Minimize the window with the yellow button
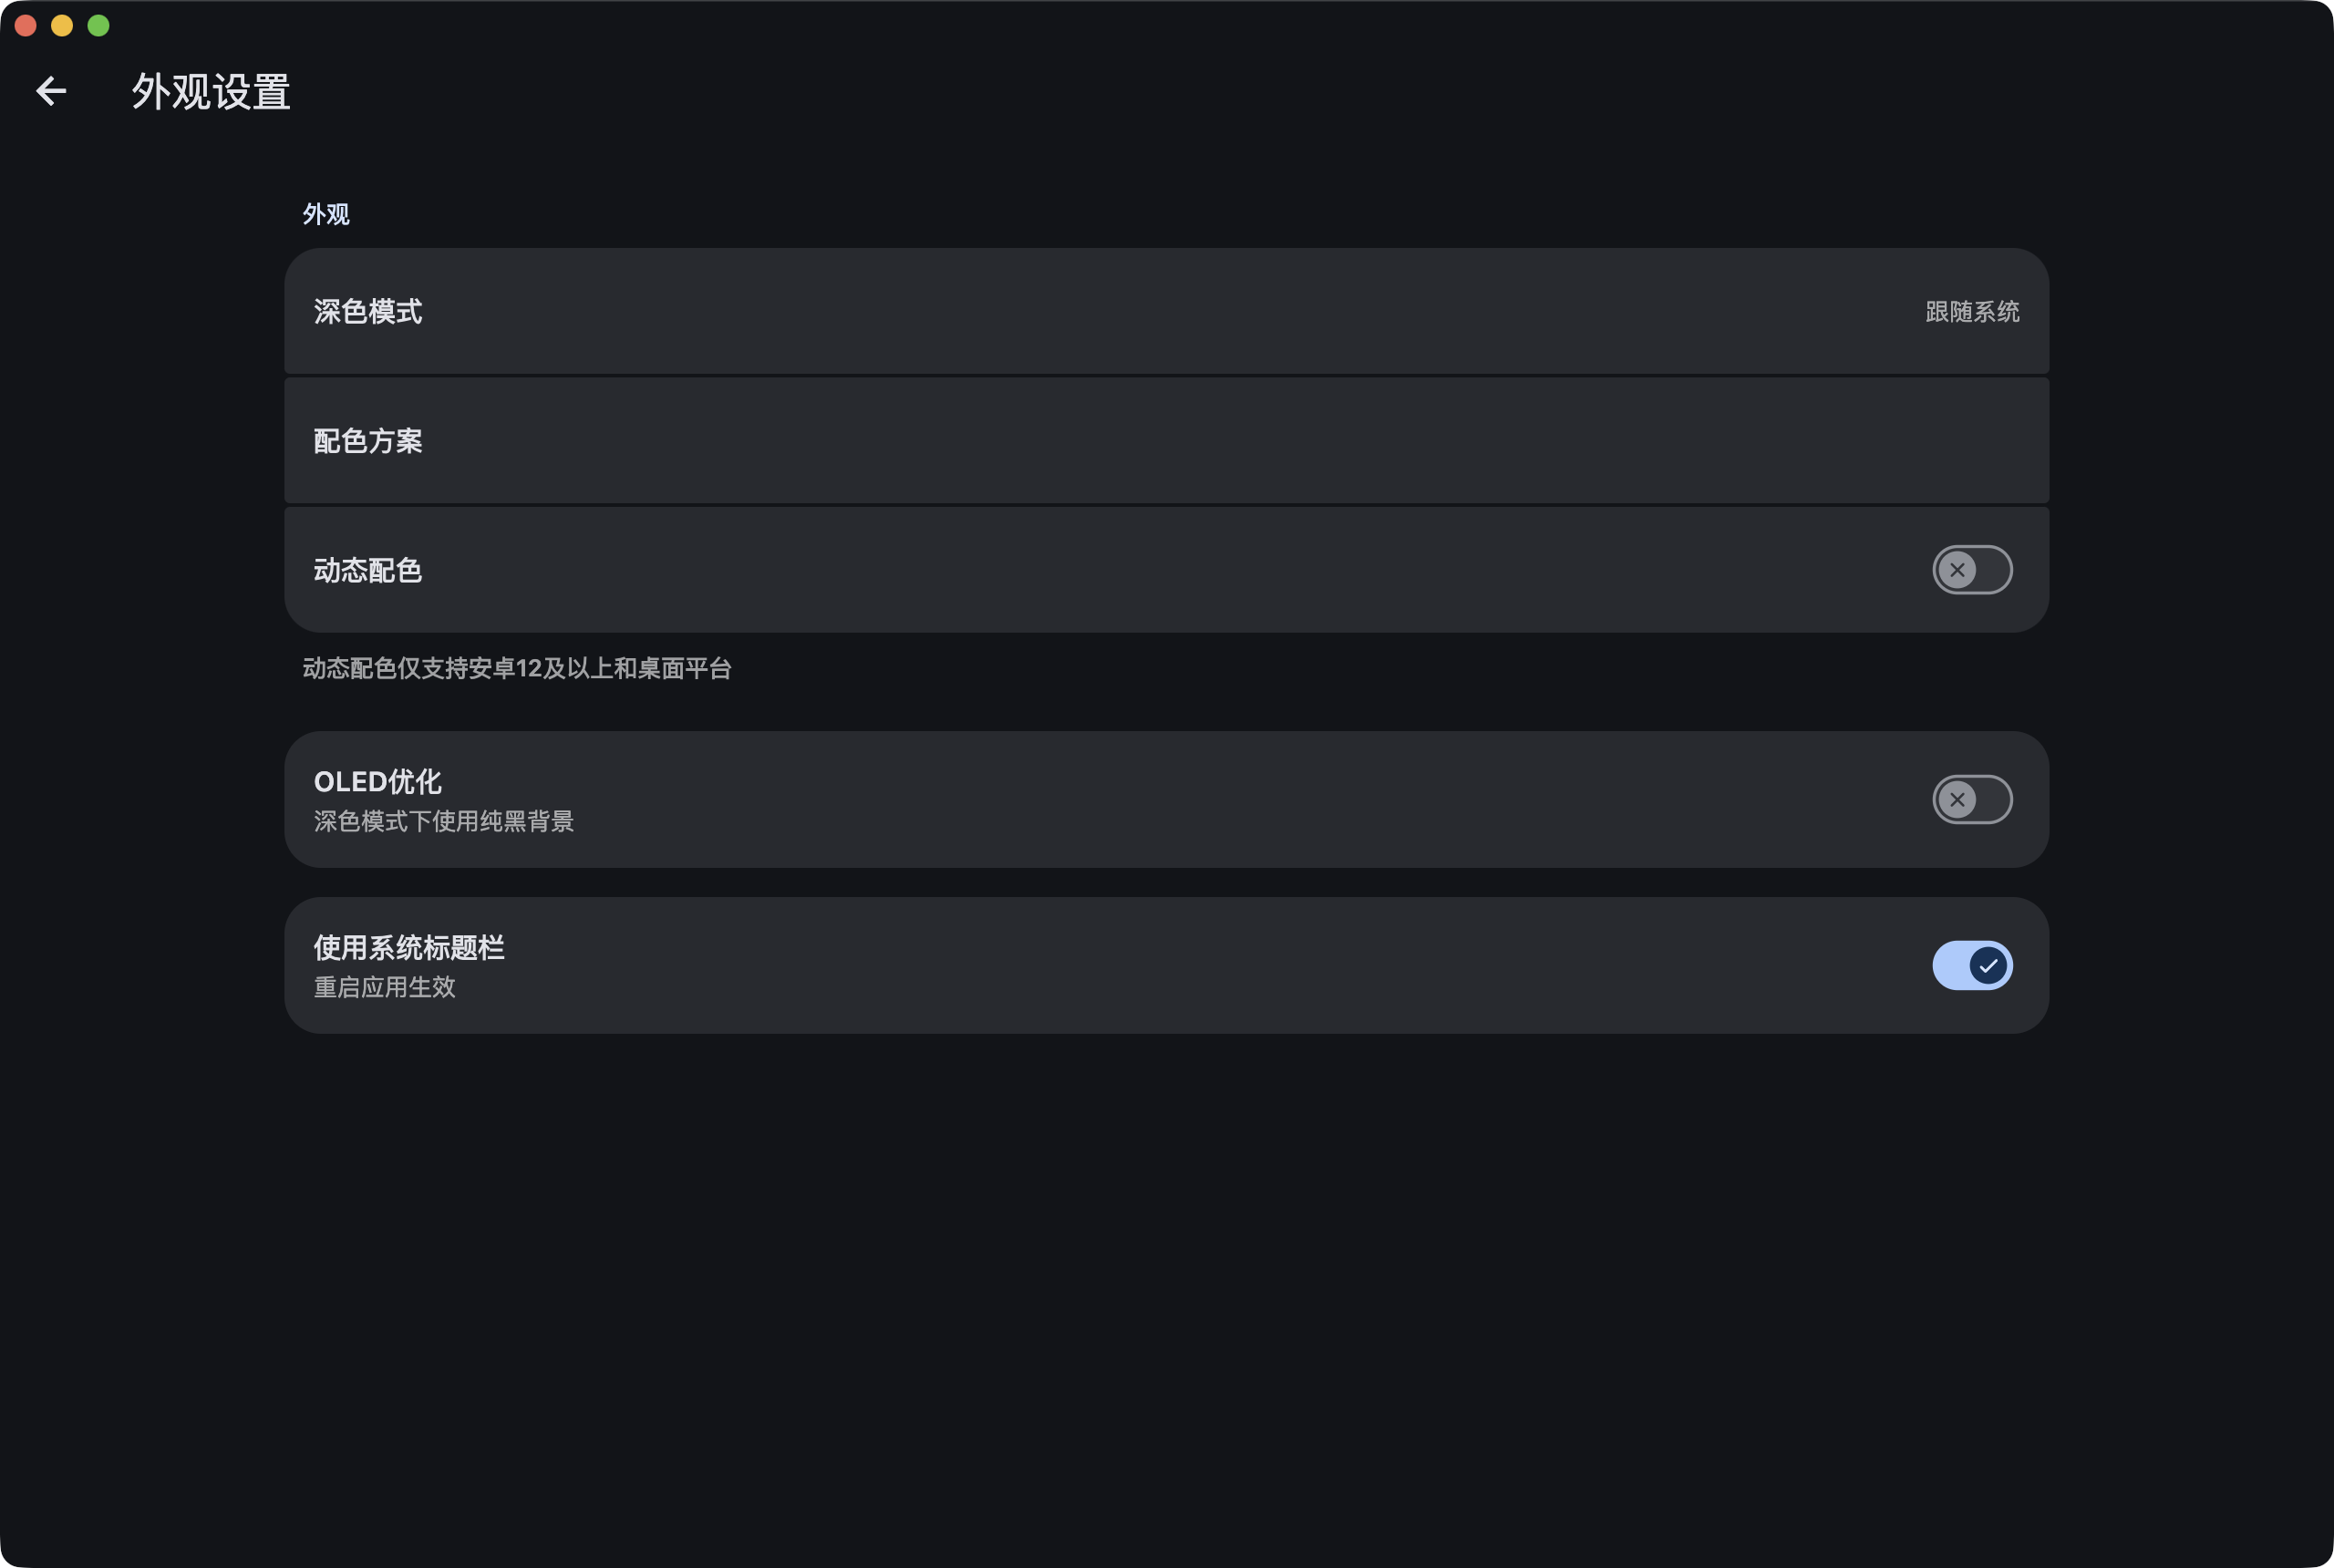Screen dimensions: 2334x1568 pyautogui.click(x=62, y=25)
